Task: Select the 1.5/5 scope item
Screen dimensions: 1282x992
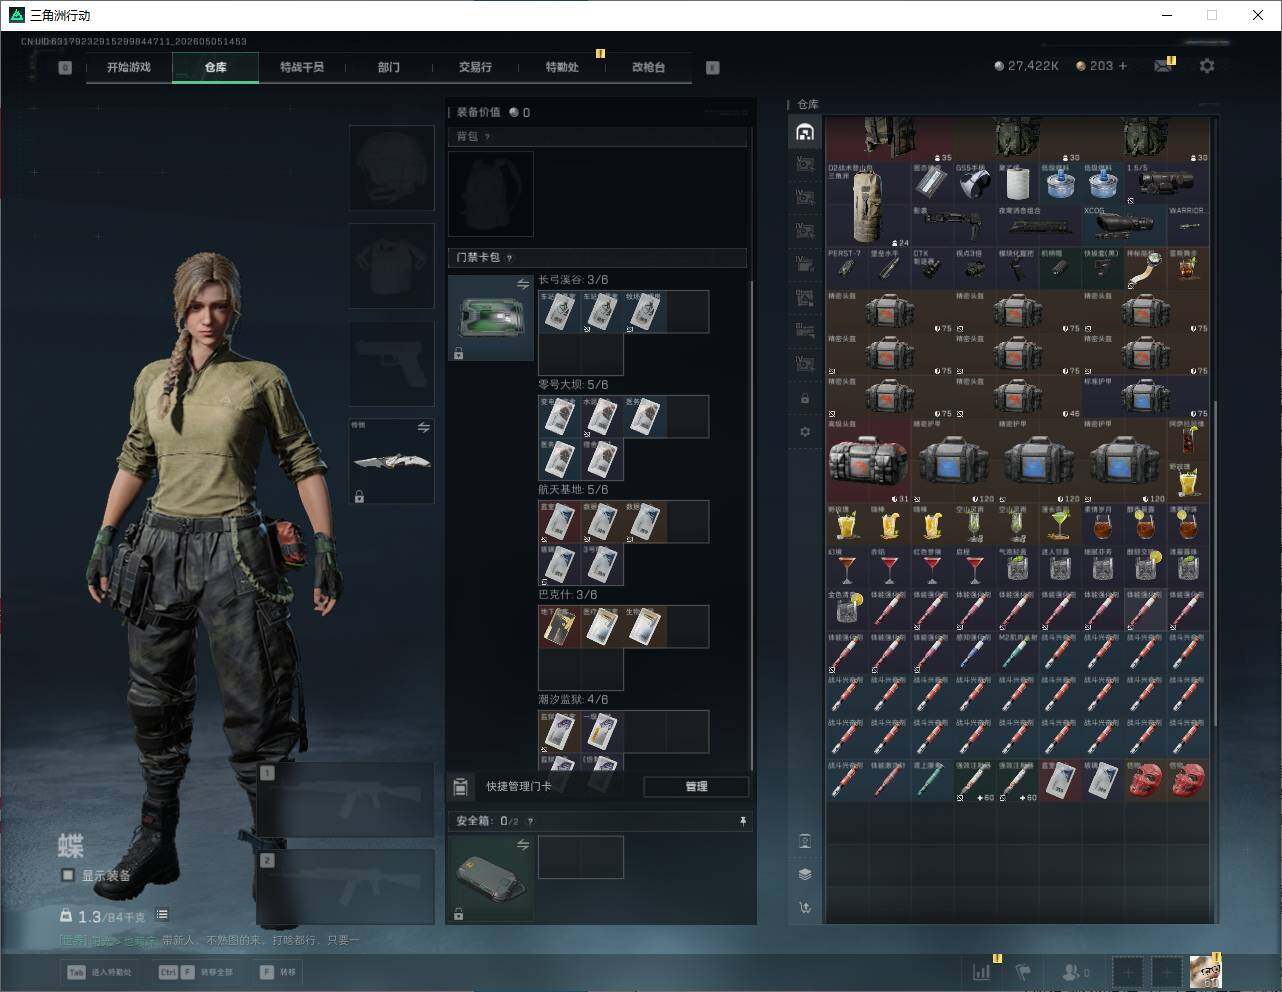Action: coord(1167,184)
